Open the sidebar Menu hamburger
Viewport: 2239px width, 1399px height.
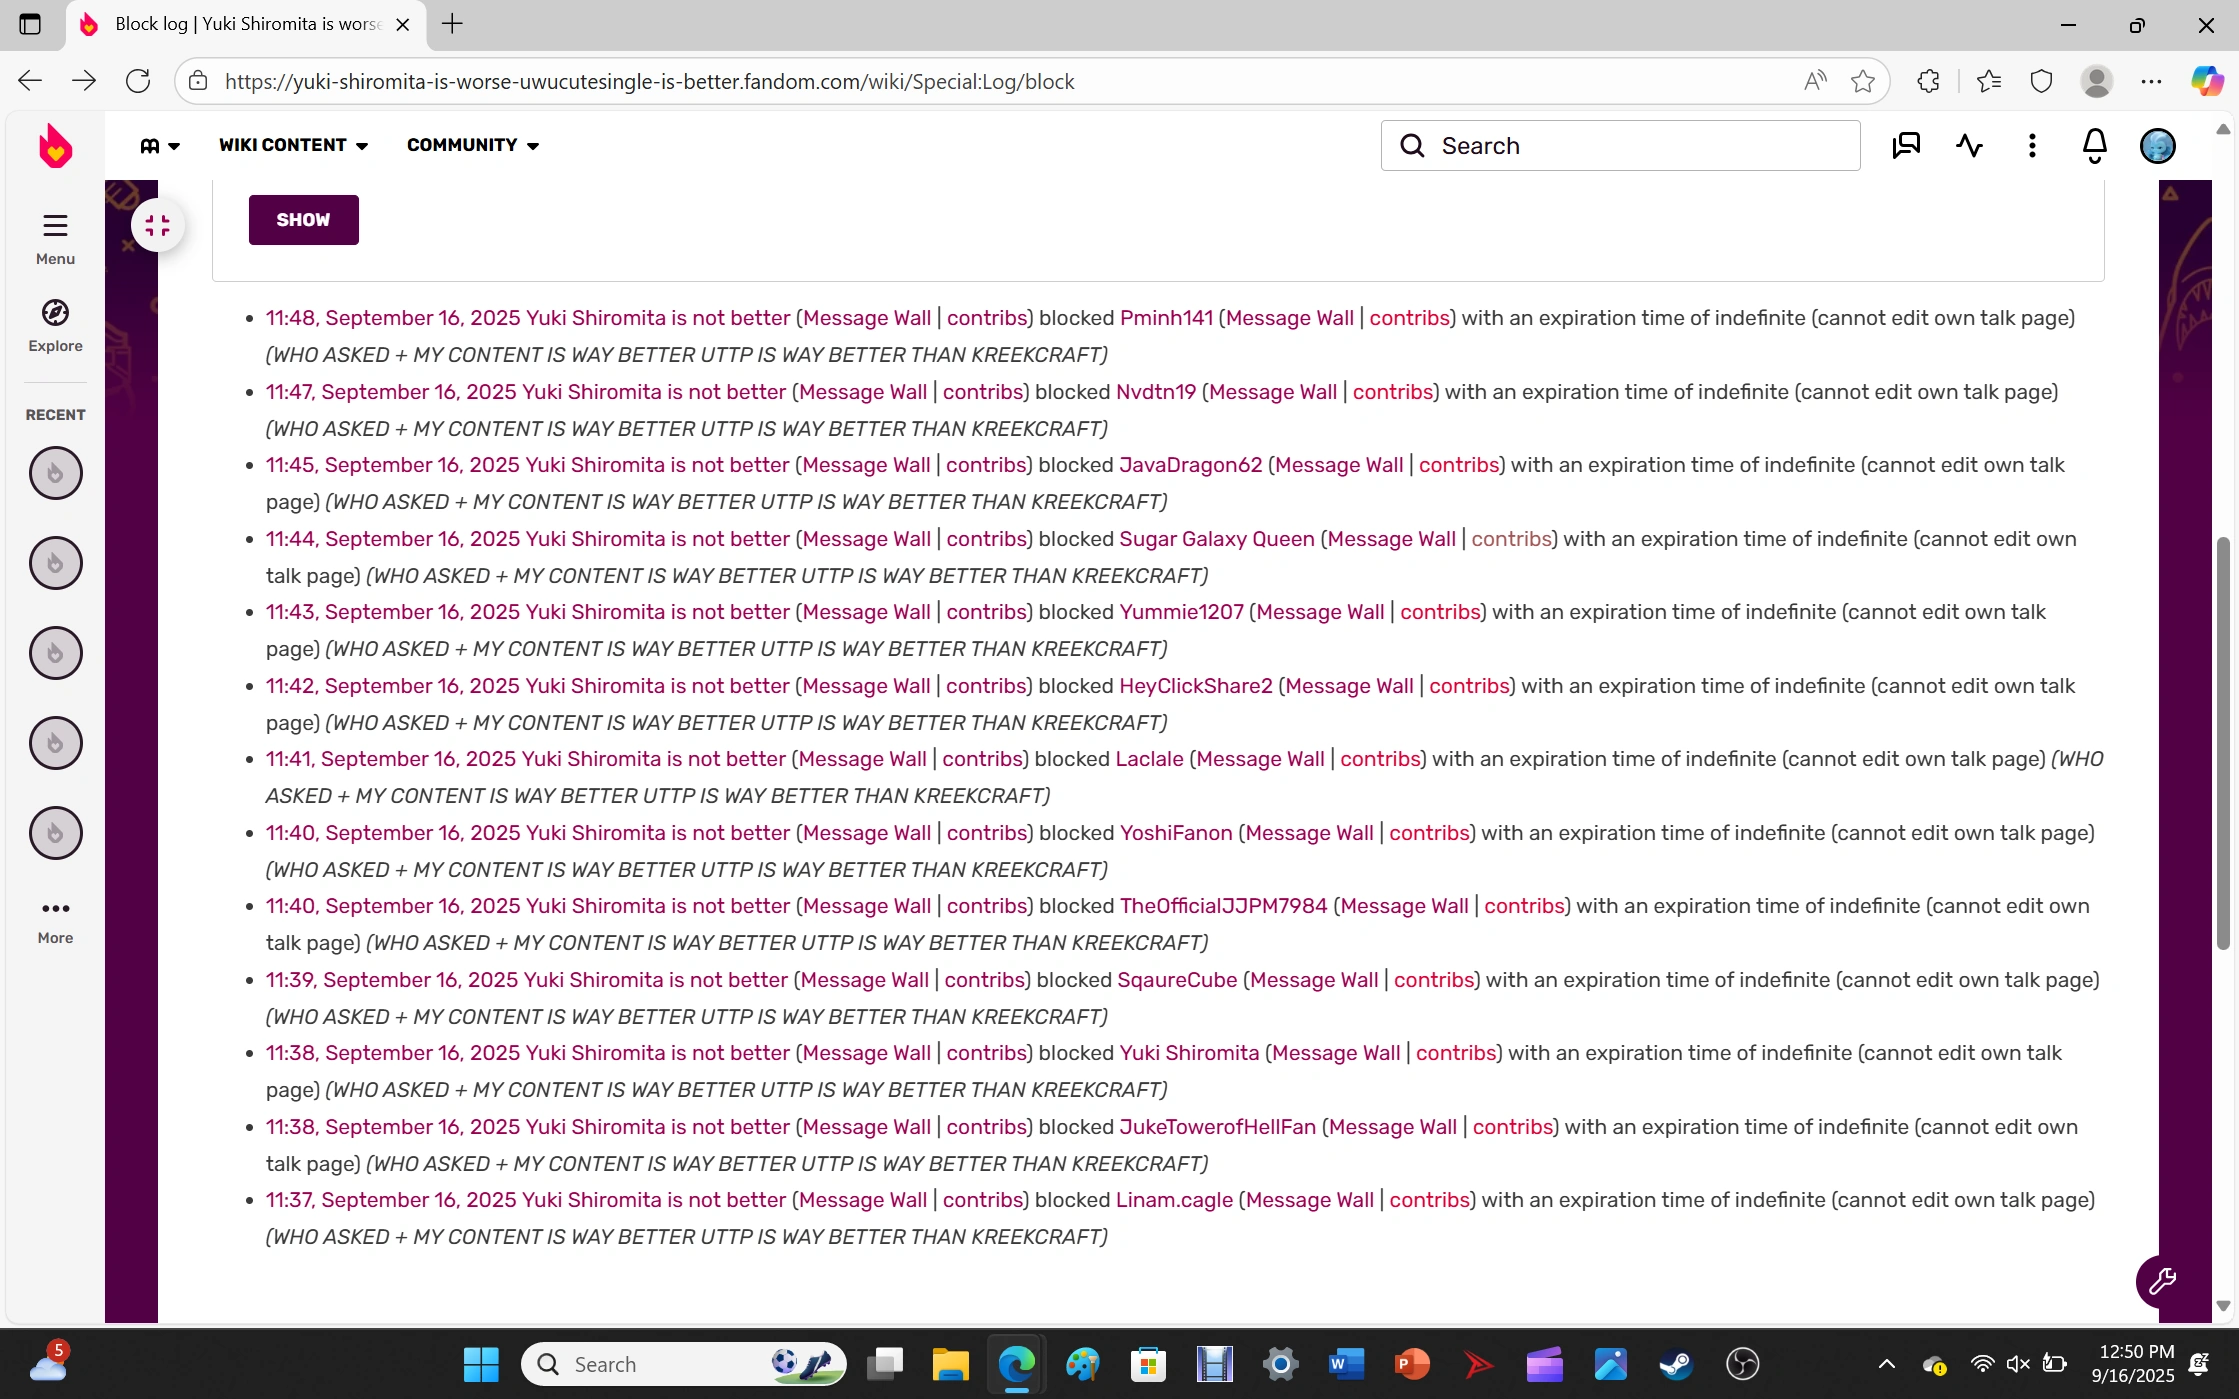(x=55, y=237)
